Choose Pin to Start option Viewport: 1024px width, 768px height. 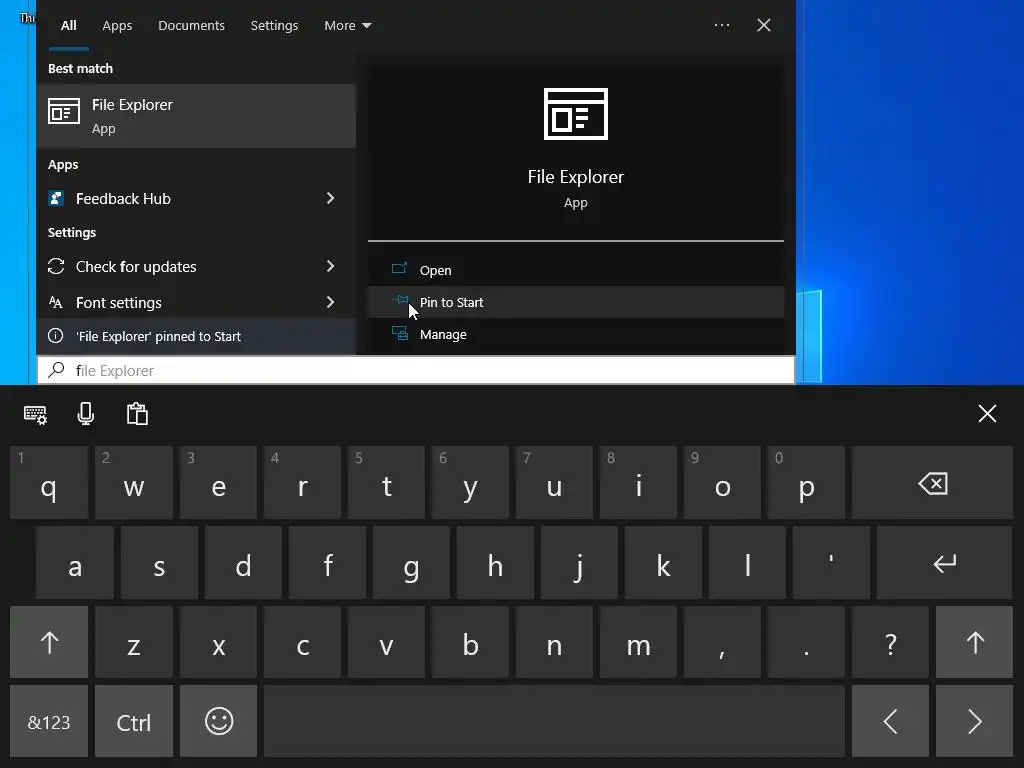click(x=575, y=302)
